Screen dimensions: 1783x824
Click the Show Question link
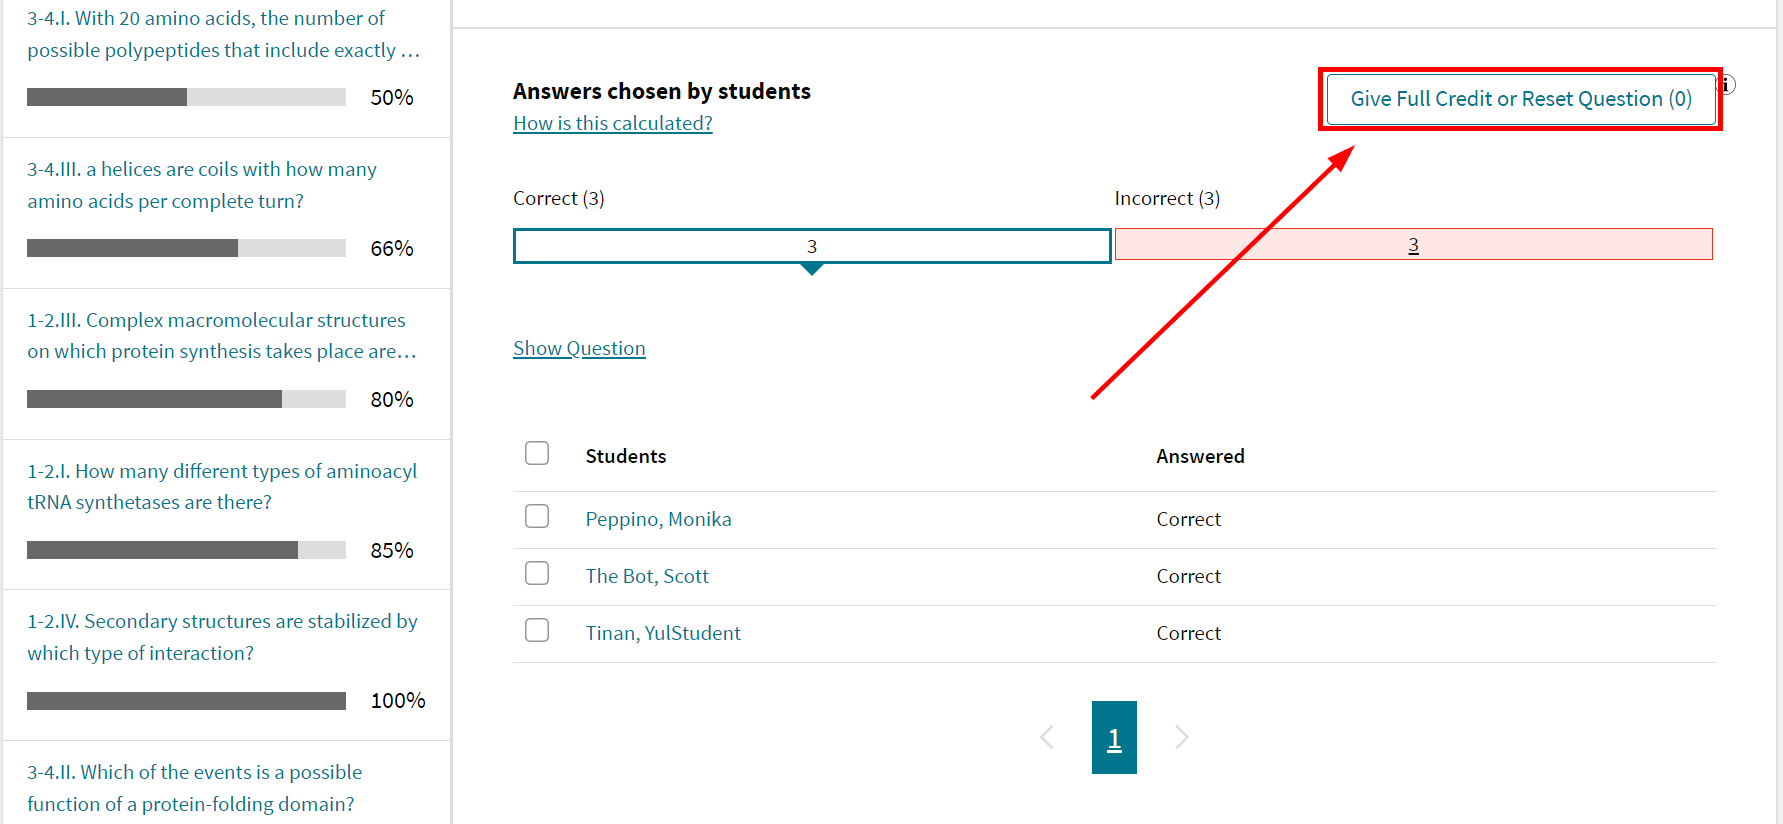pos(579,347)
